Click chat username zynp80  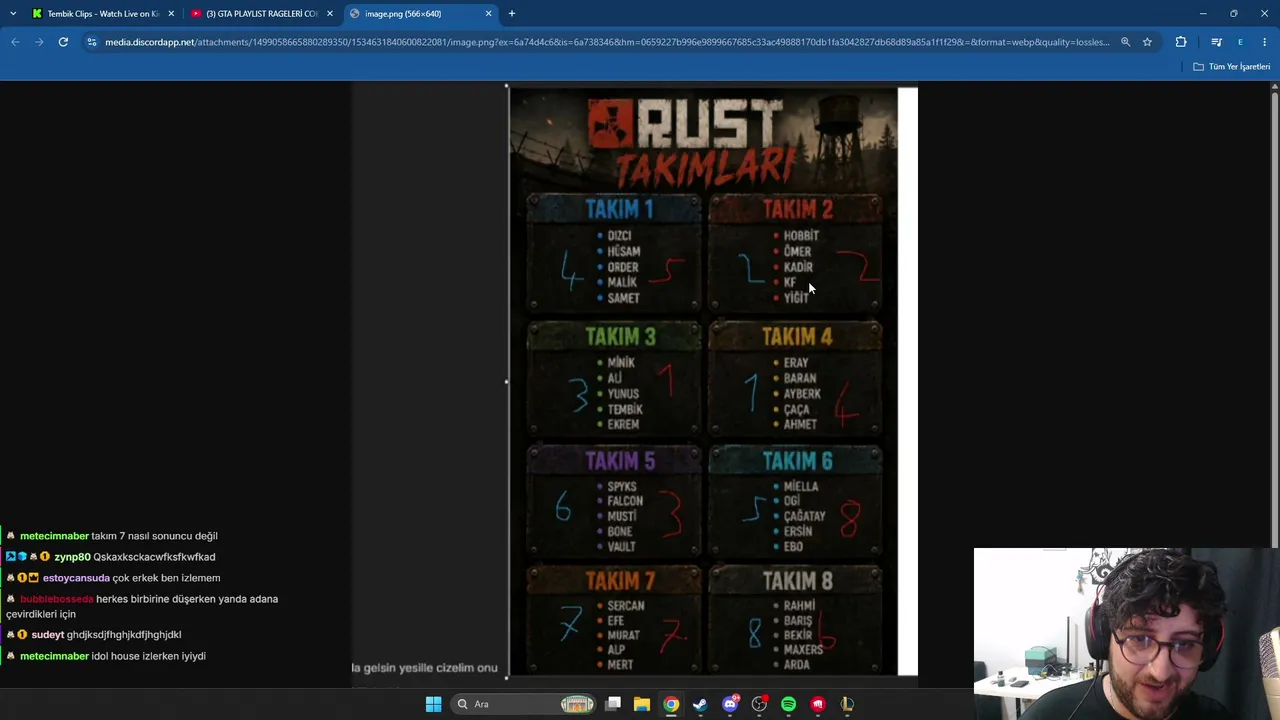pyautogui.click(x=72, y=557)
